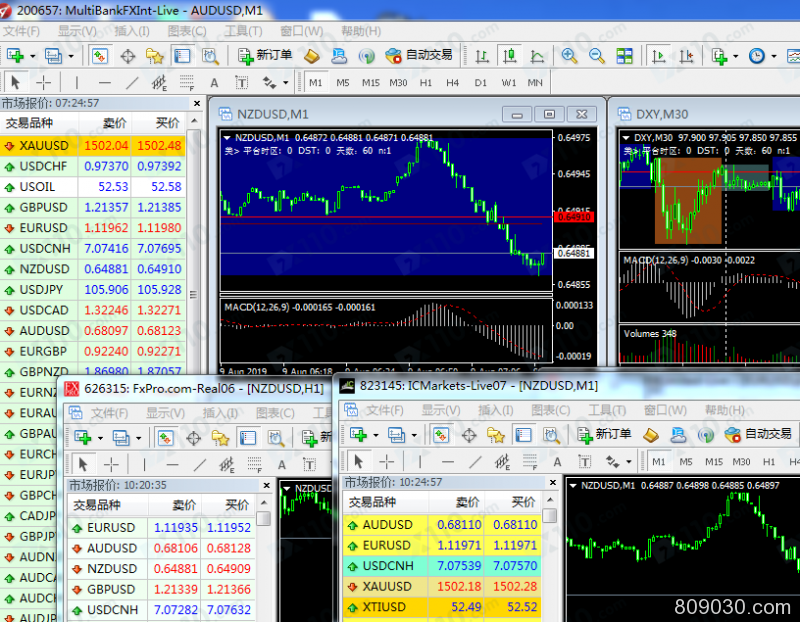Click the Zoom Out magnifier icon
The height and width of the screenshot is (622, 800).
[596, 56]
